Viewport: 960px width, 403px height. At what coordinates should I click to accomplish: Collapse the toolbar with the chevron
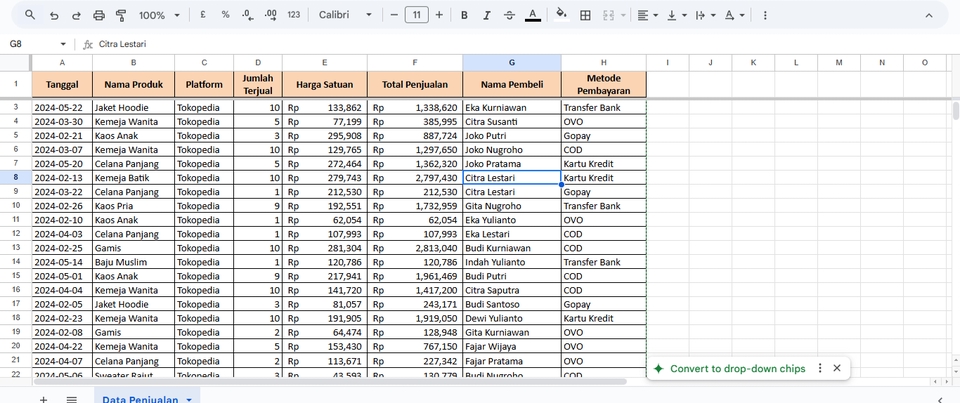pyautogui.click(x=929, y=15)
